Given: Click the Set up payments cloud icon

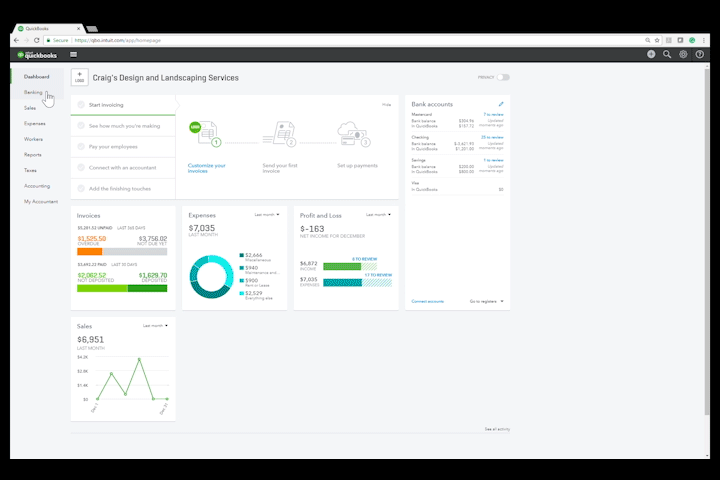Looking at the screenshot, I should [x=354, y=134].
